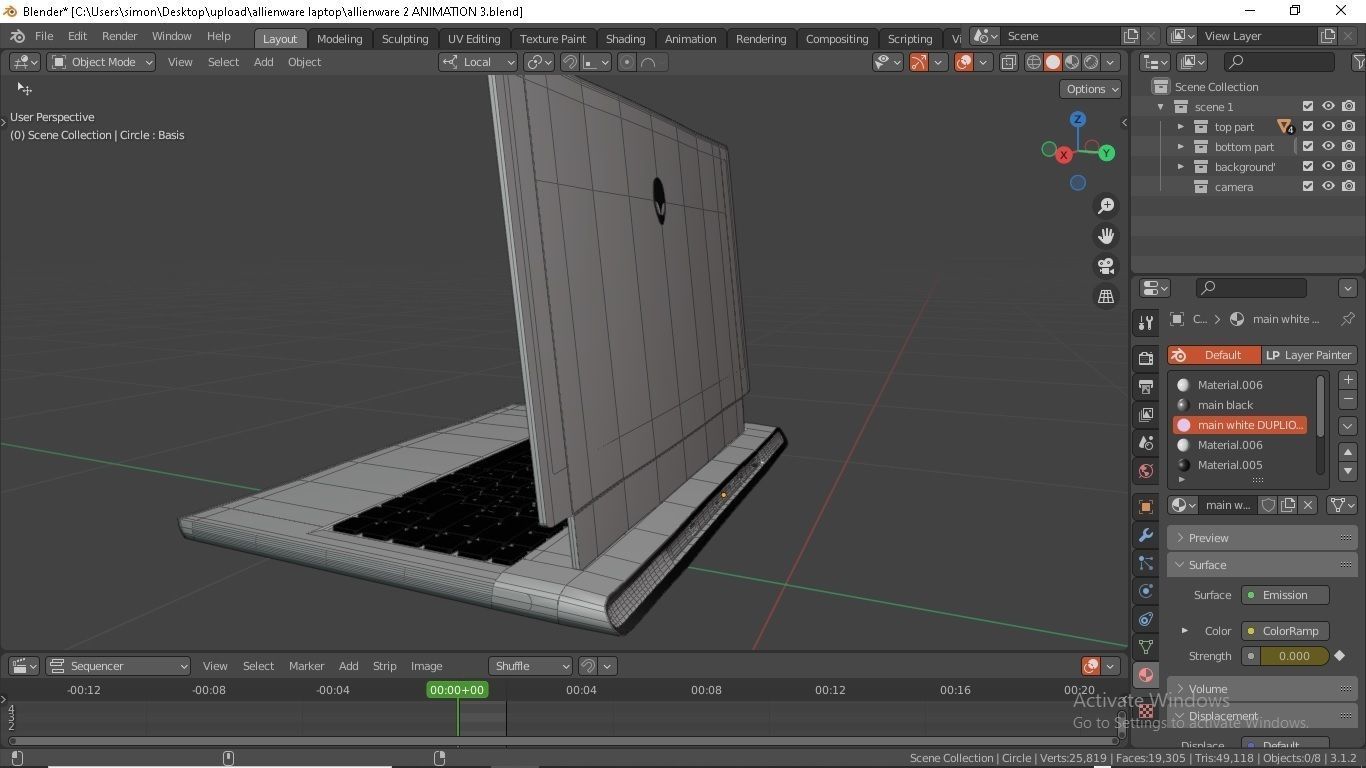Open the Shuffle overlap mode dropdown

(x=530, y=666)
